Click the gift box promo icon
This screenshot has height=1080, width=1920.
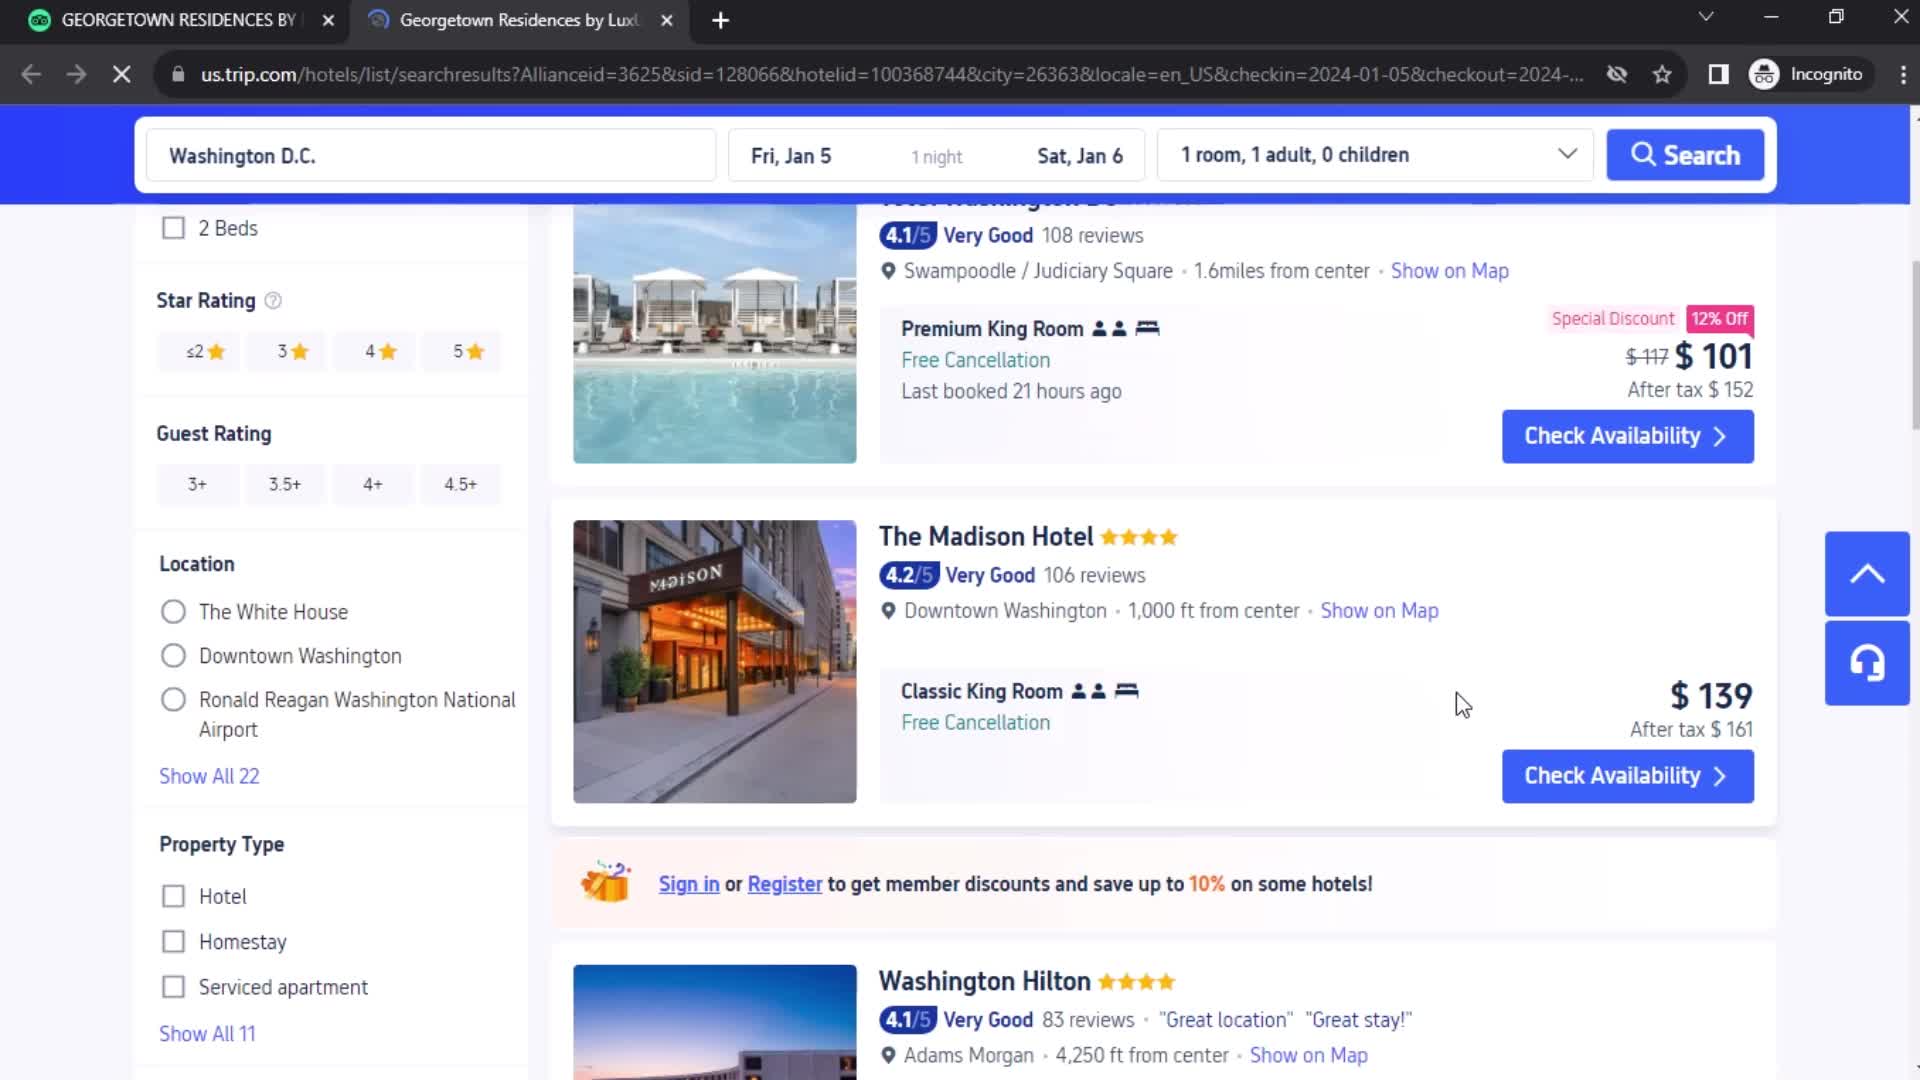pyautogui.click(x=606, y=882)
